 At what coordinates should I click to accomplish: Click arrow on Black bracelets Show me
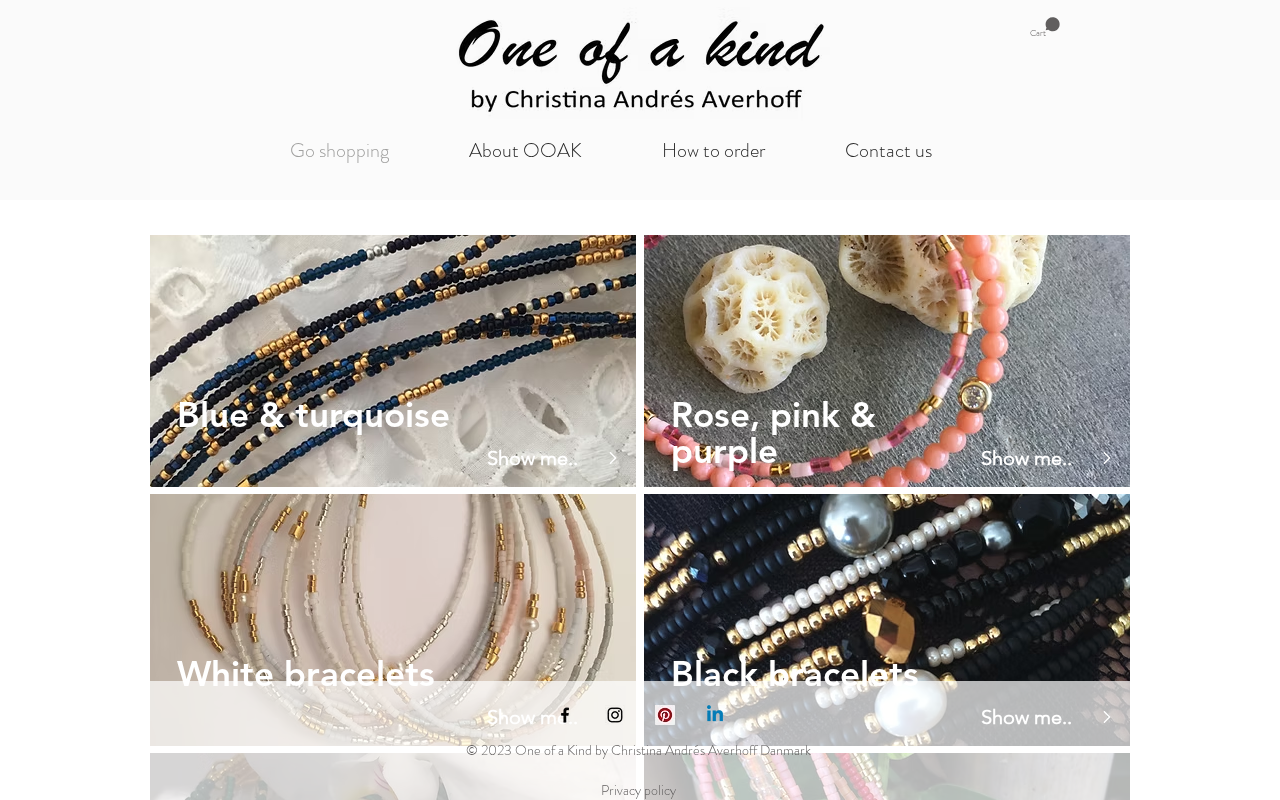coord(1107,717)
